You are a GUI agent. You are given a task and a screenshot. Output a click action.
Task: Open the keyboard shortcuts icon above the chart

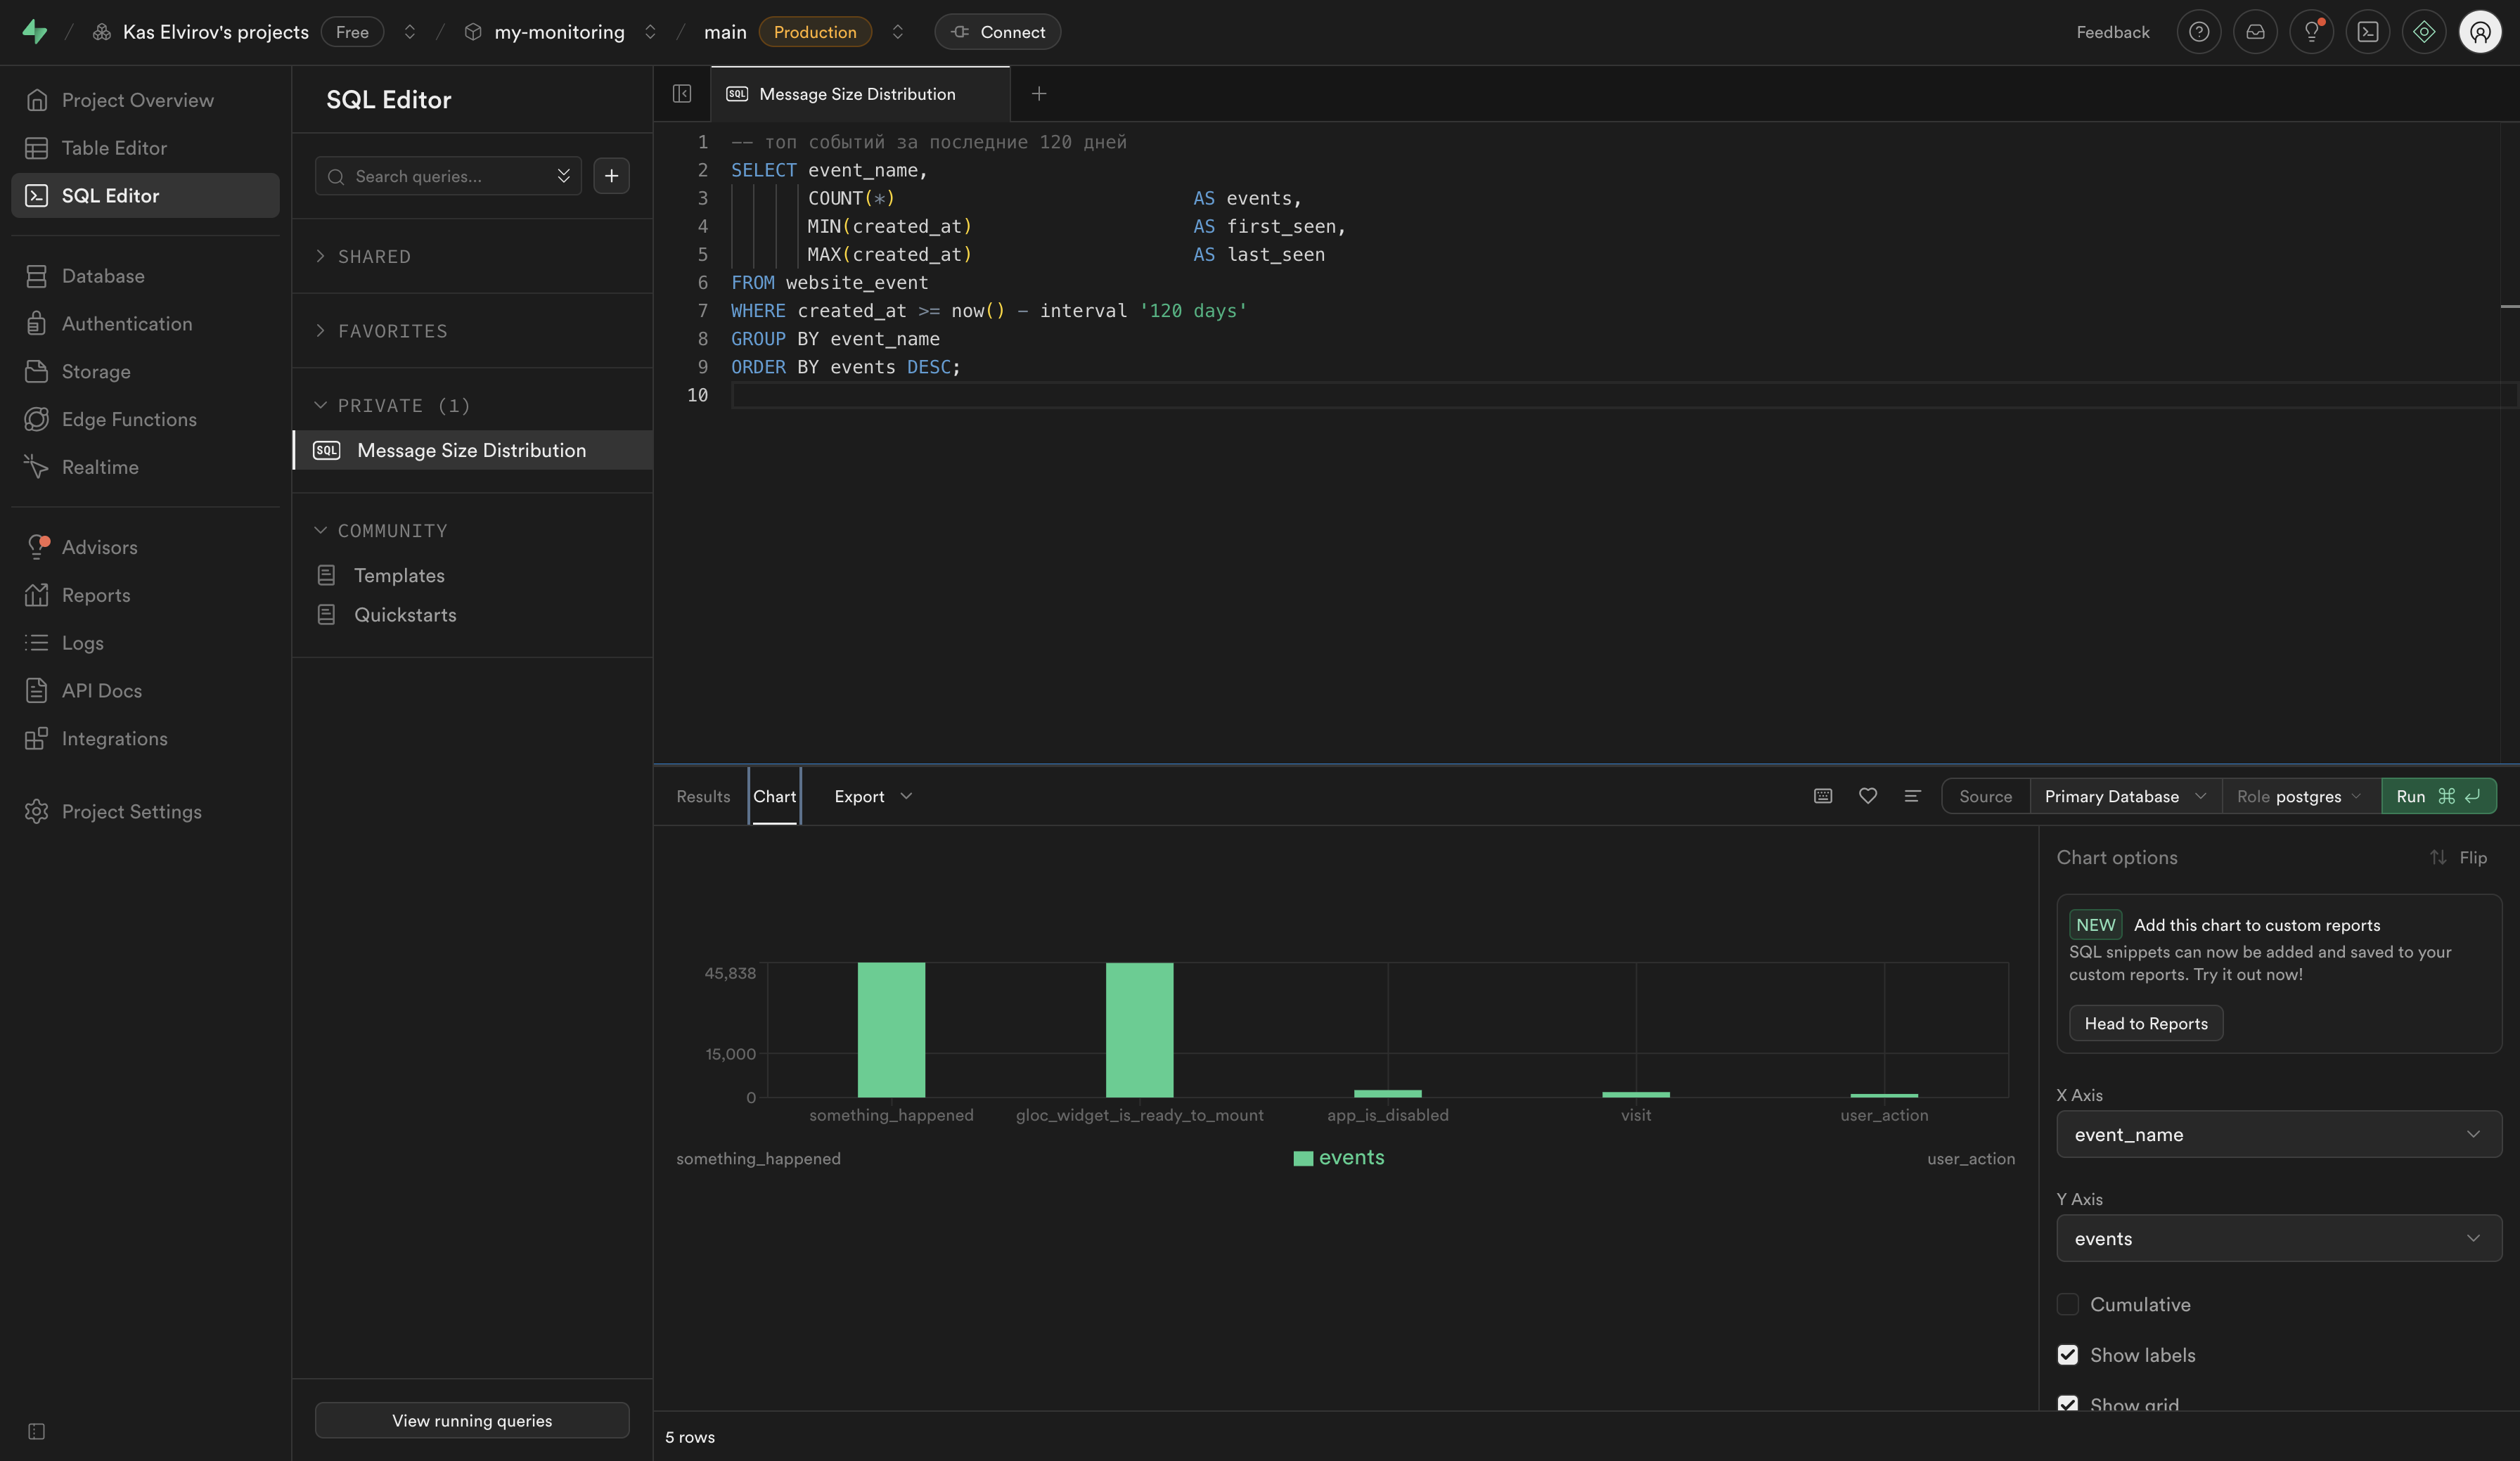[1822, 796]
